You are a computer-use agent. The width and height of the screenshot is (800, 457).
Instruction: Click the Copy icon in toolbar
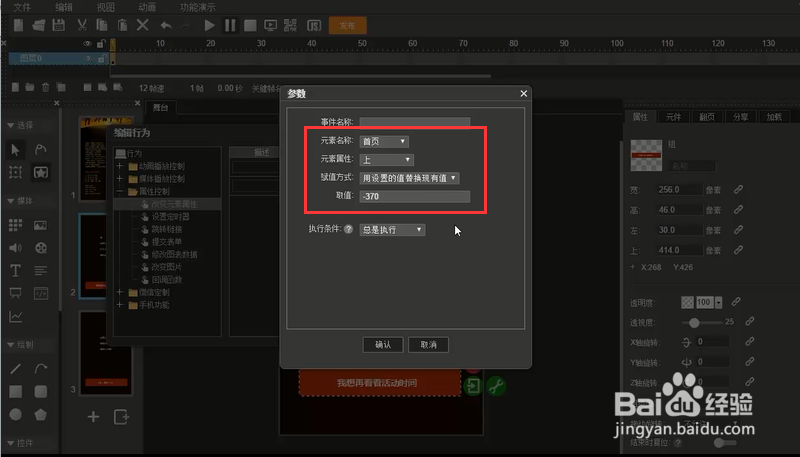pos(102,25)
